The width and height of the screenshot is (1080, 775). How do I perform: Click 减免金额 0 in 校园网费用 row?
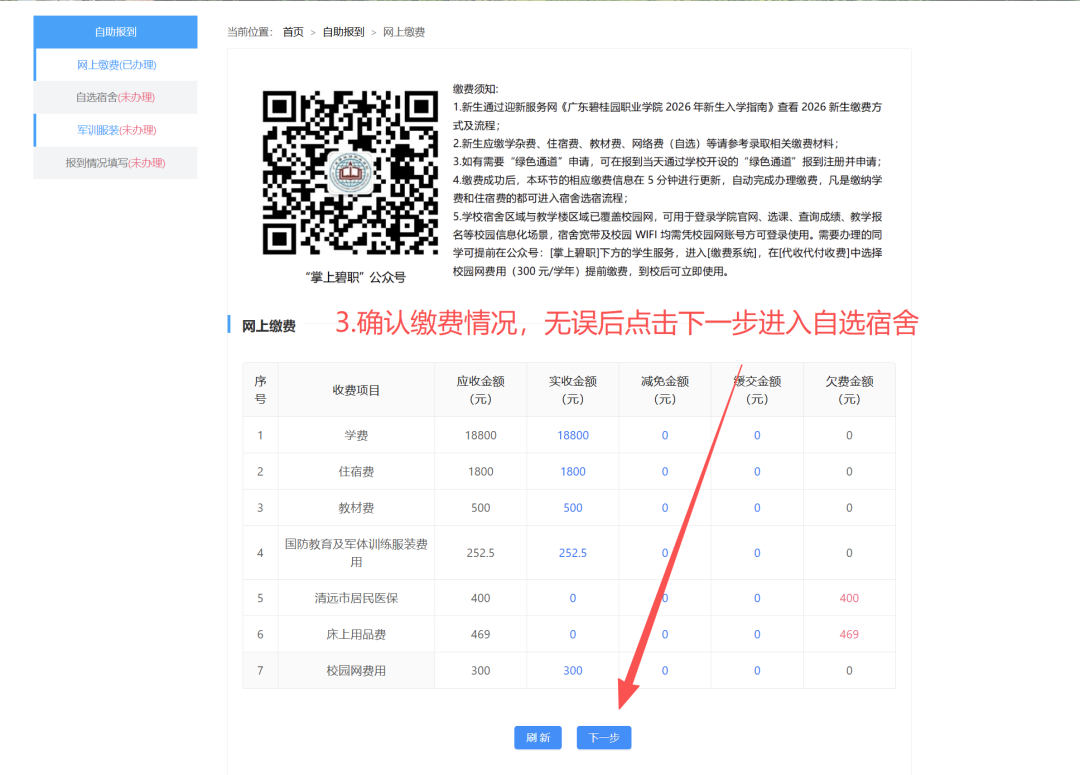(x=665, y=671)
